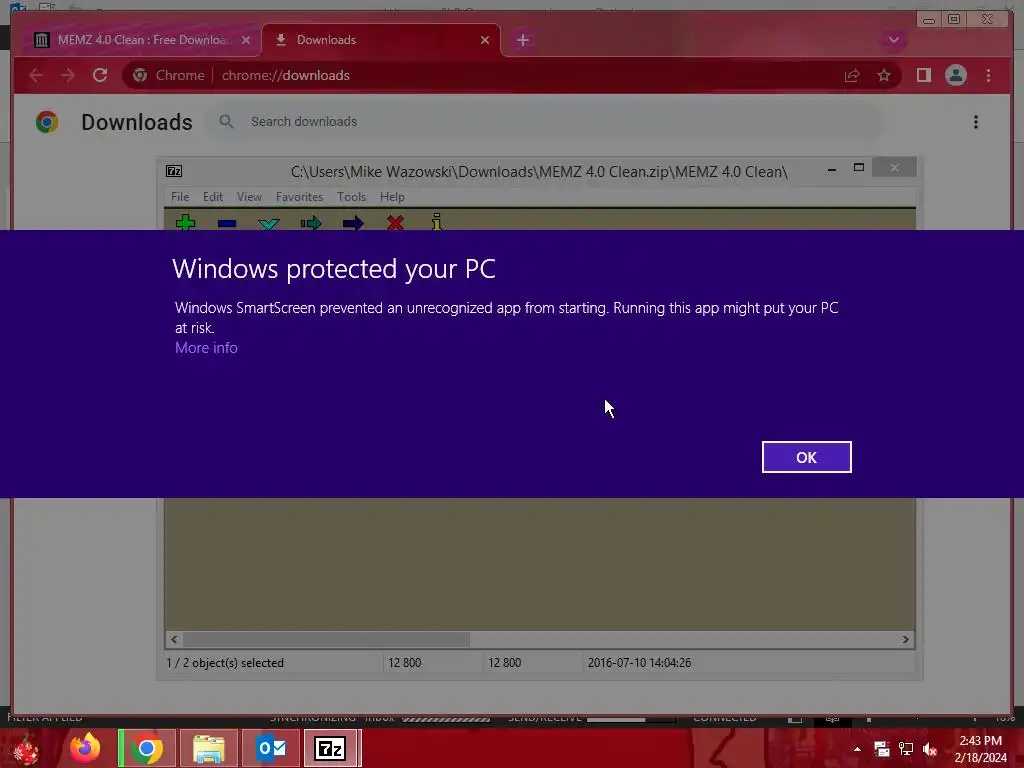Click '1 / 2 object(s) selected' status text
1024x768 pixels.
tap(225, 663)
